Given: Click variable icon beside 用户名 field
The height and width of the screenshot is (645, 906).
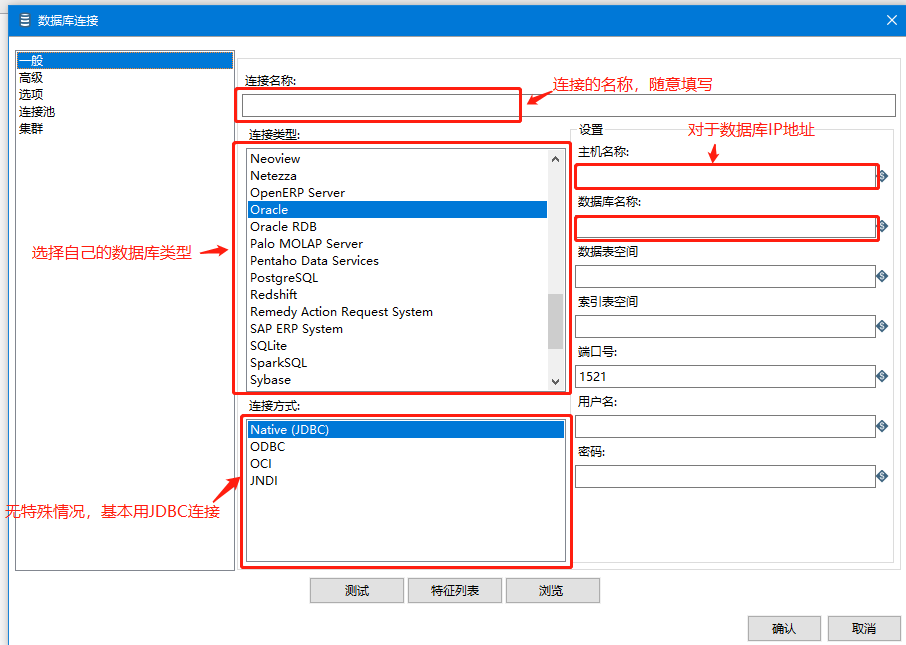Looking at the screenshot, I should point(882,426).
